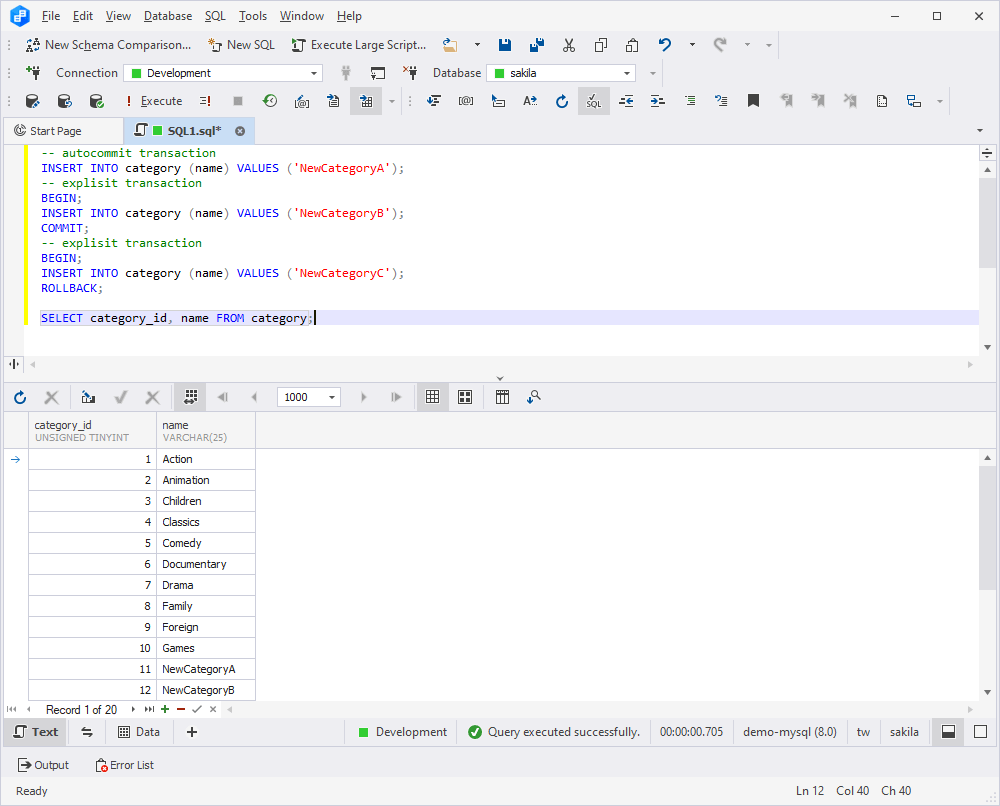Open the Database menu
This screenshot has height=806, width=1000.
(168, 16)
